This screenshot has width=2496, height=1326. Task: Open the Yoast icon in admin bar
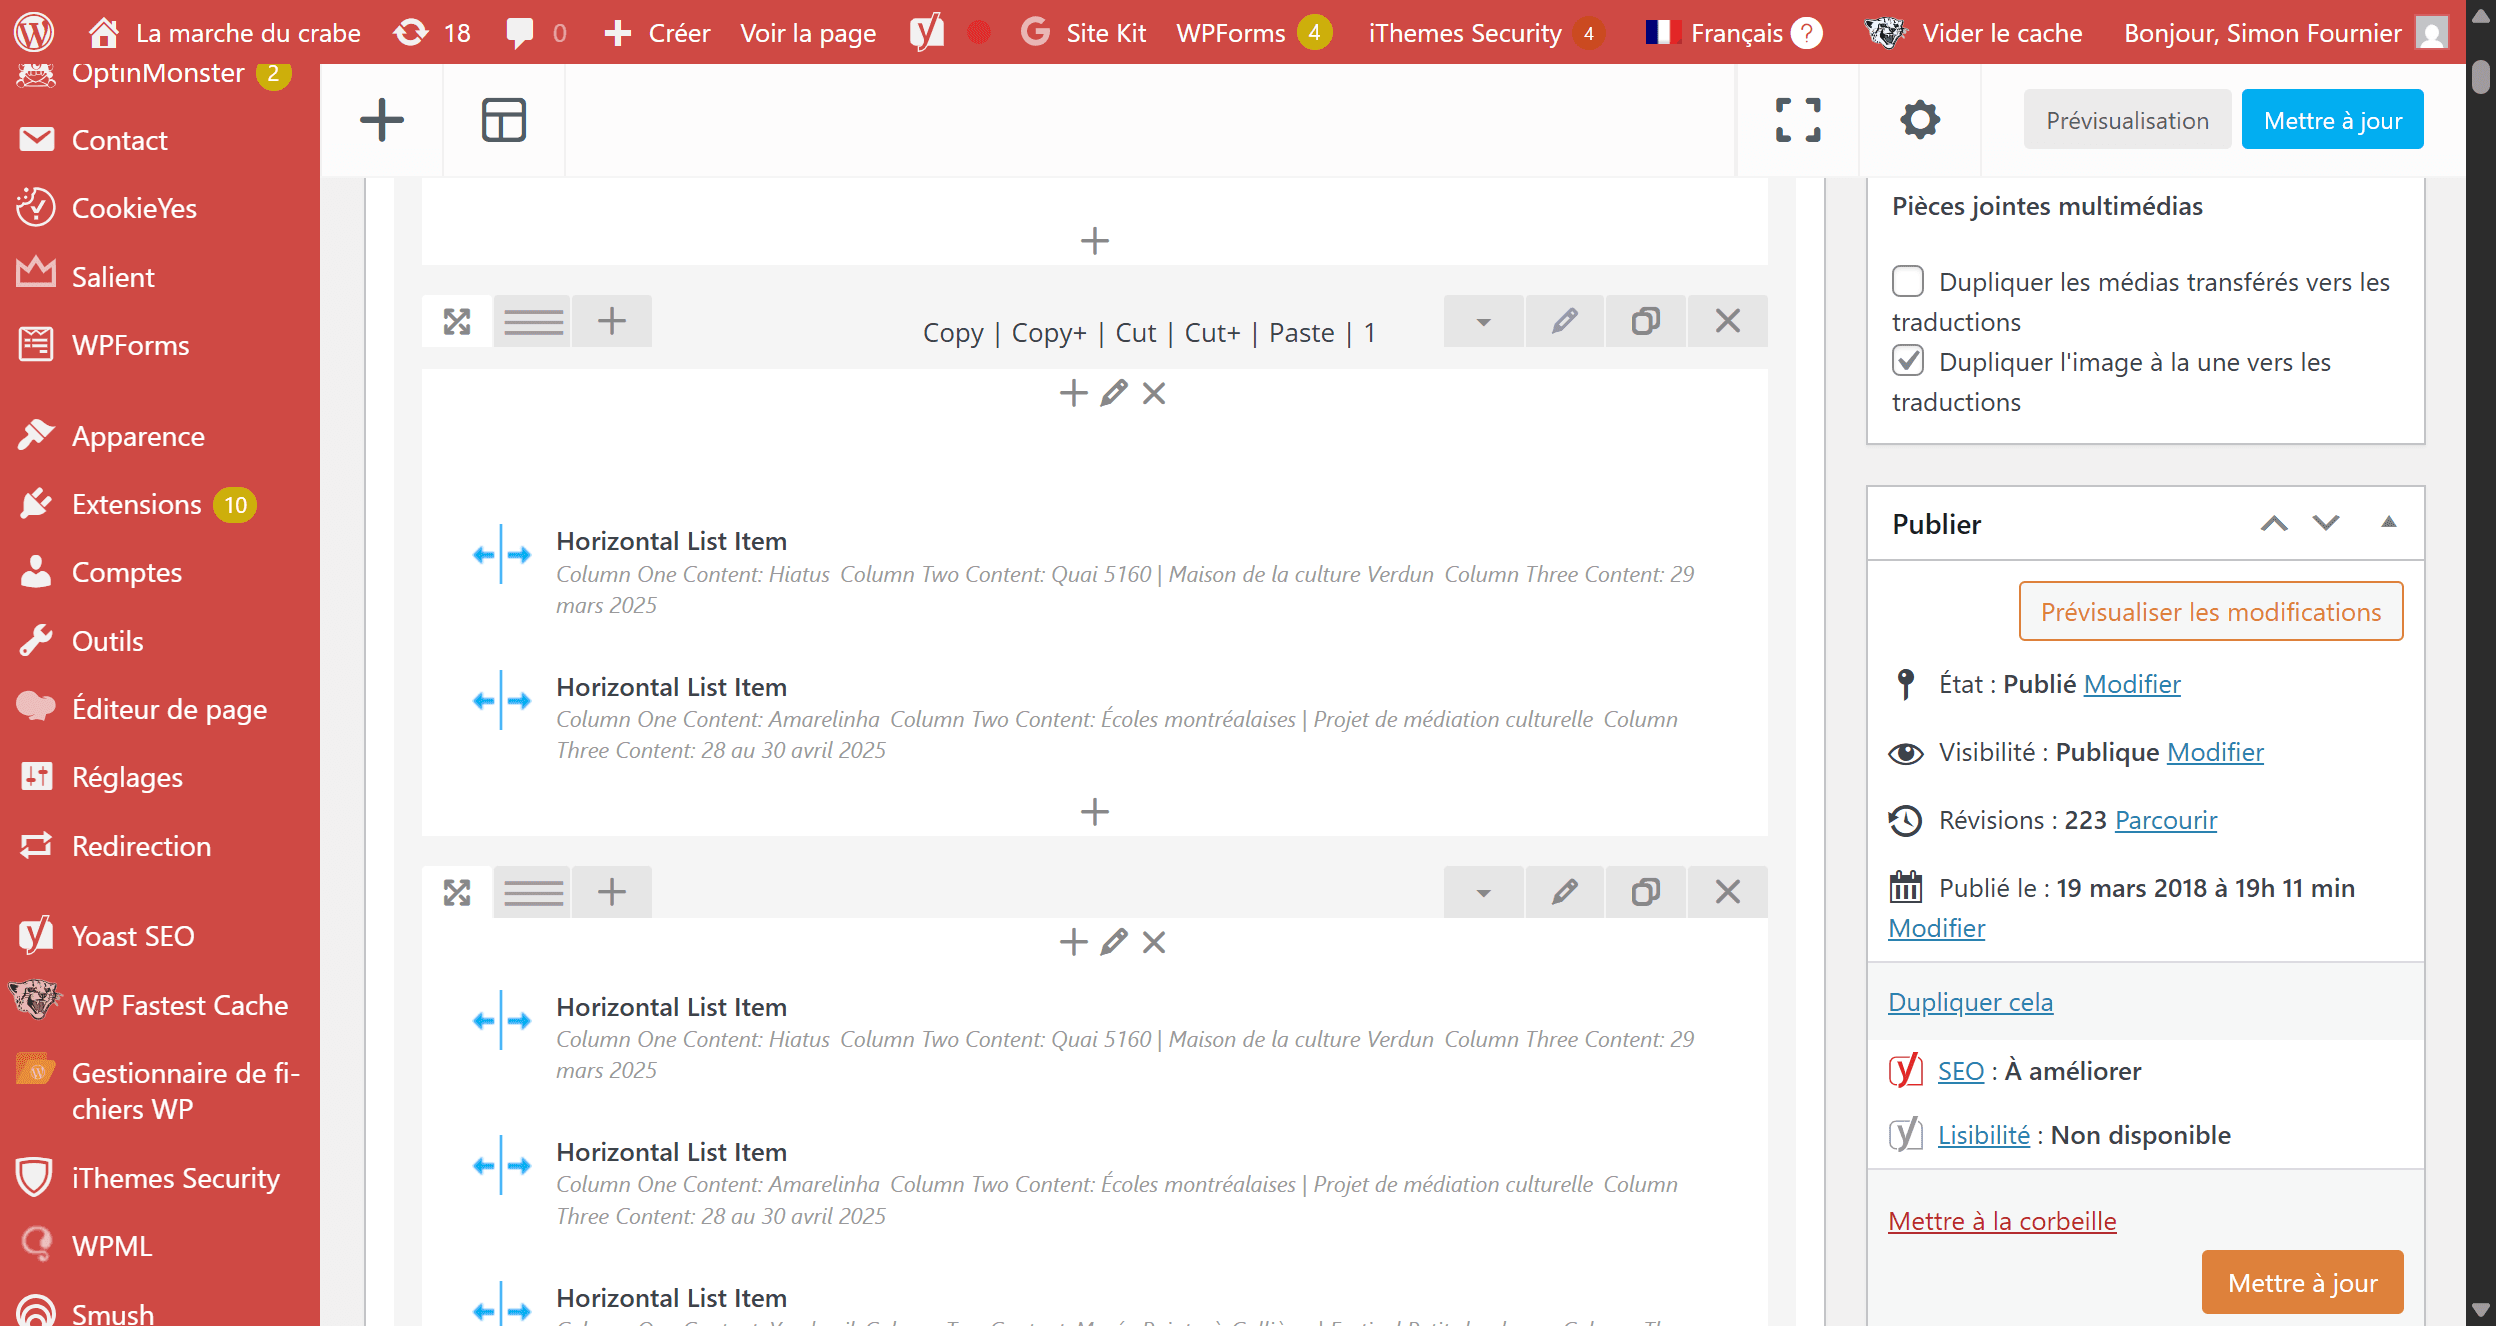927,33
